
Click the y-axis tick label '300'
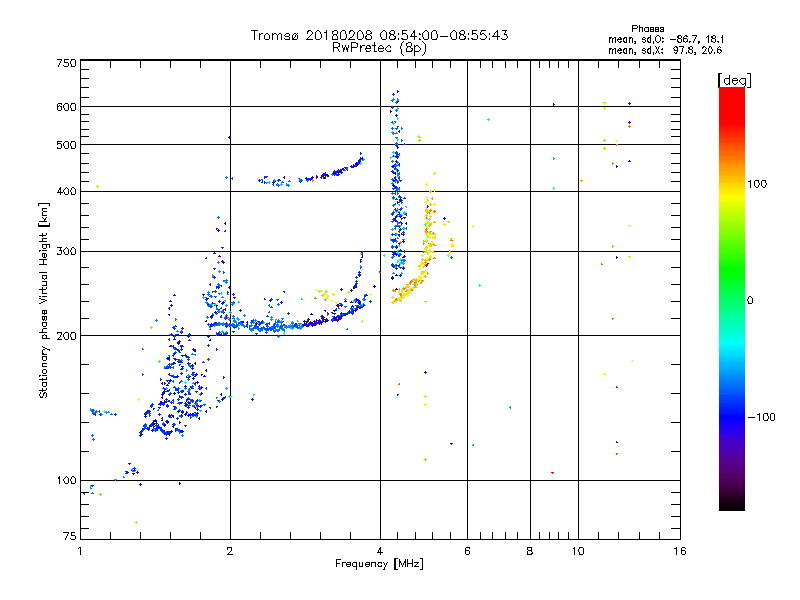(x=66, y=252)
